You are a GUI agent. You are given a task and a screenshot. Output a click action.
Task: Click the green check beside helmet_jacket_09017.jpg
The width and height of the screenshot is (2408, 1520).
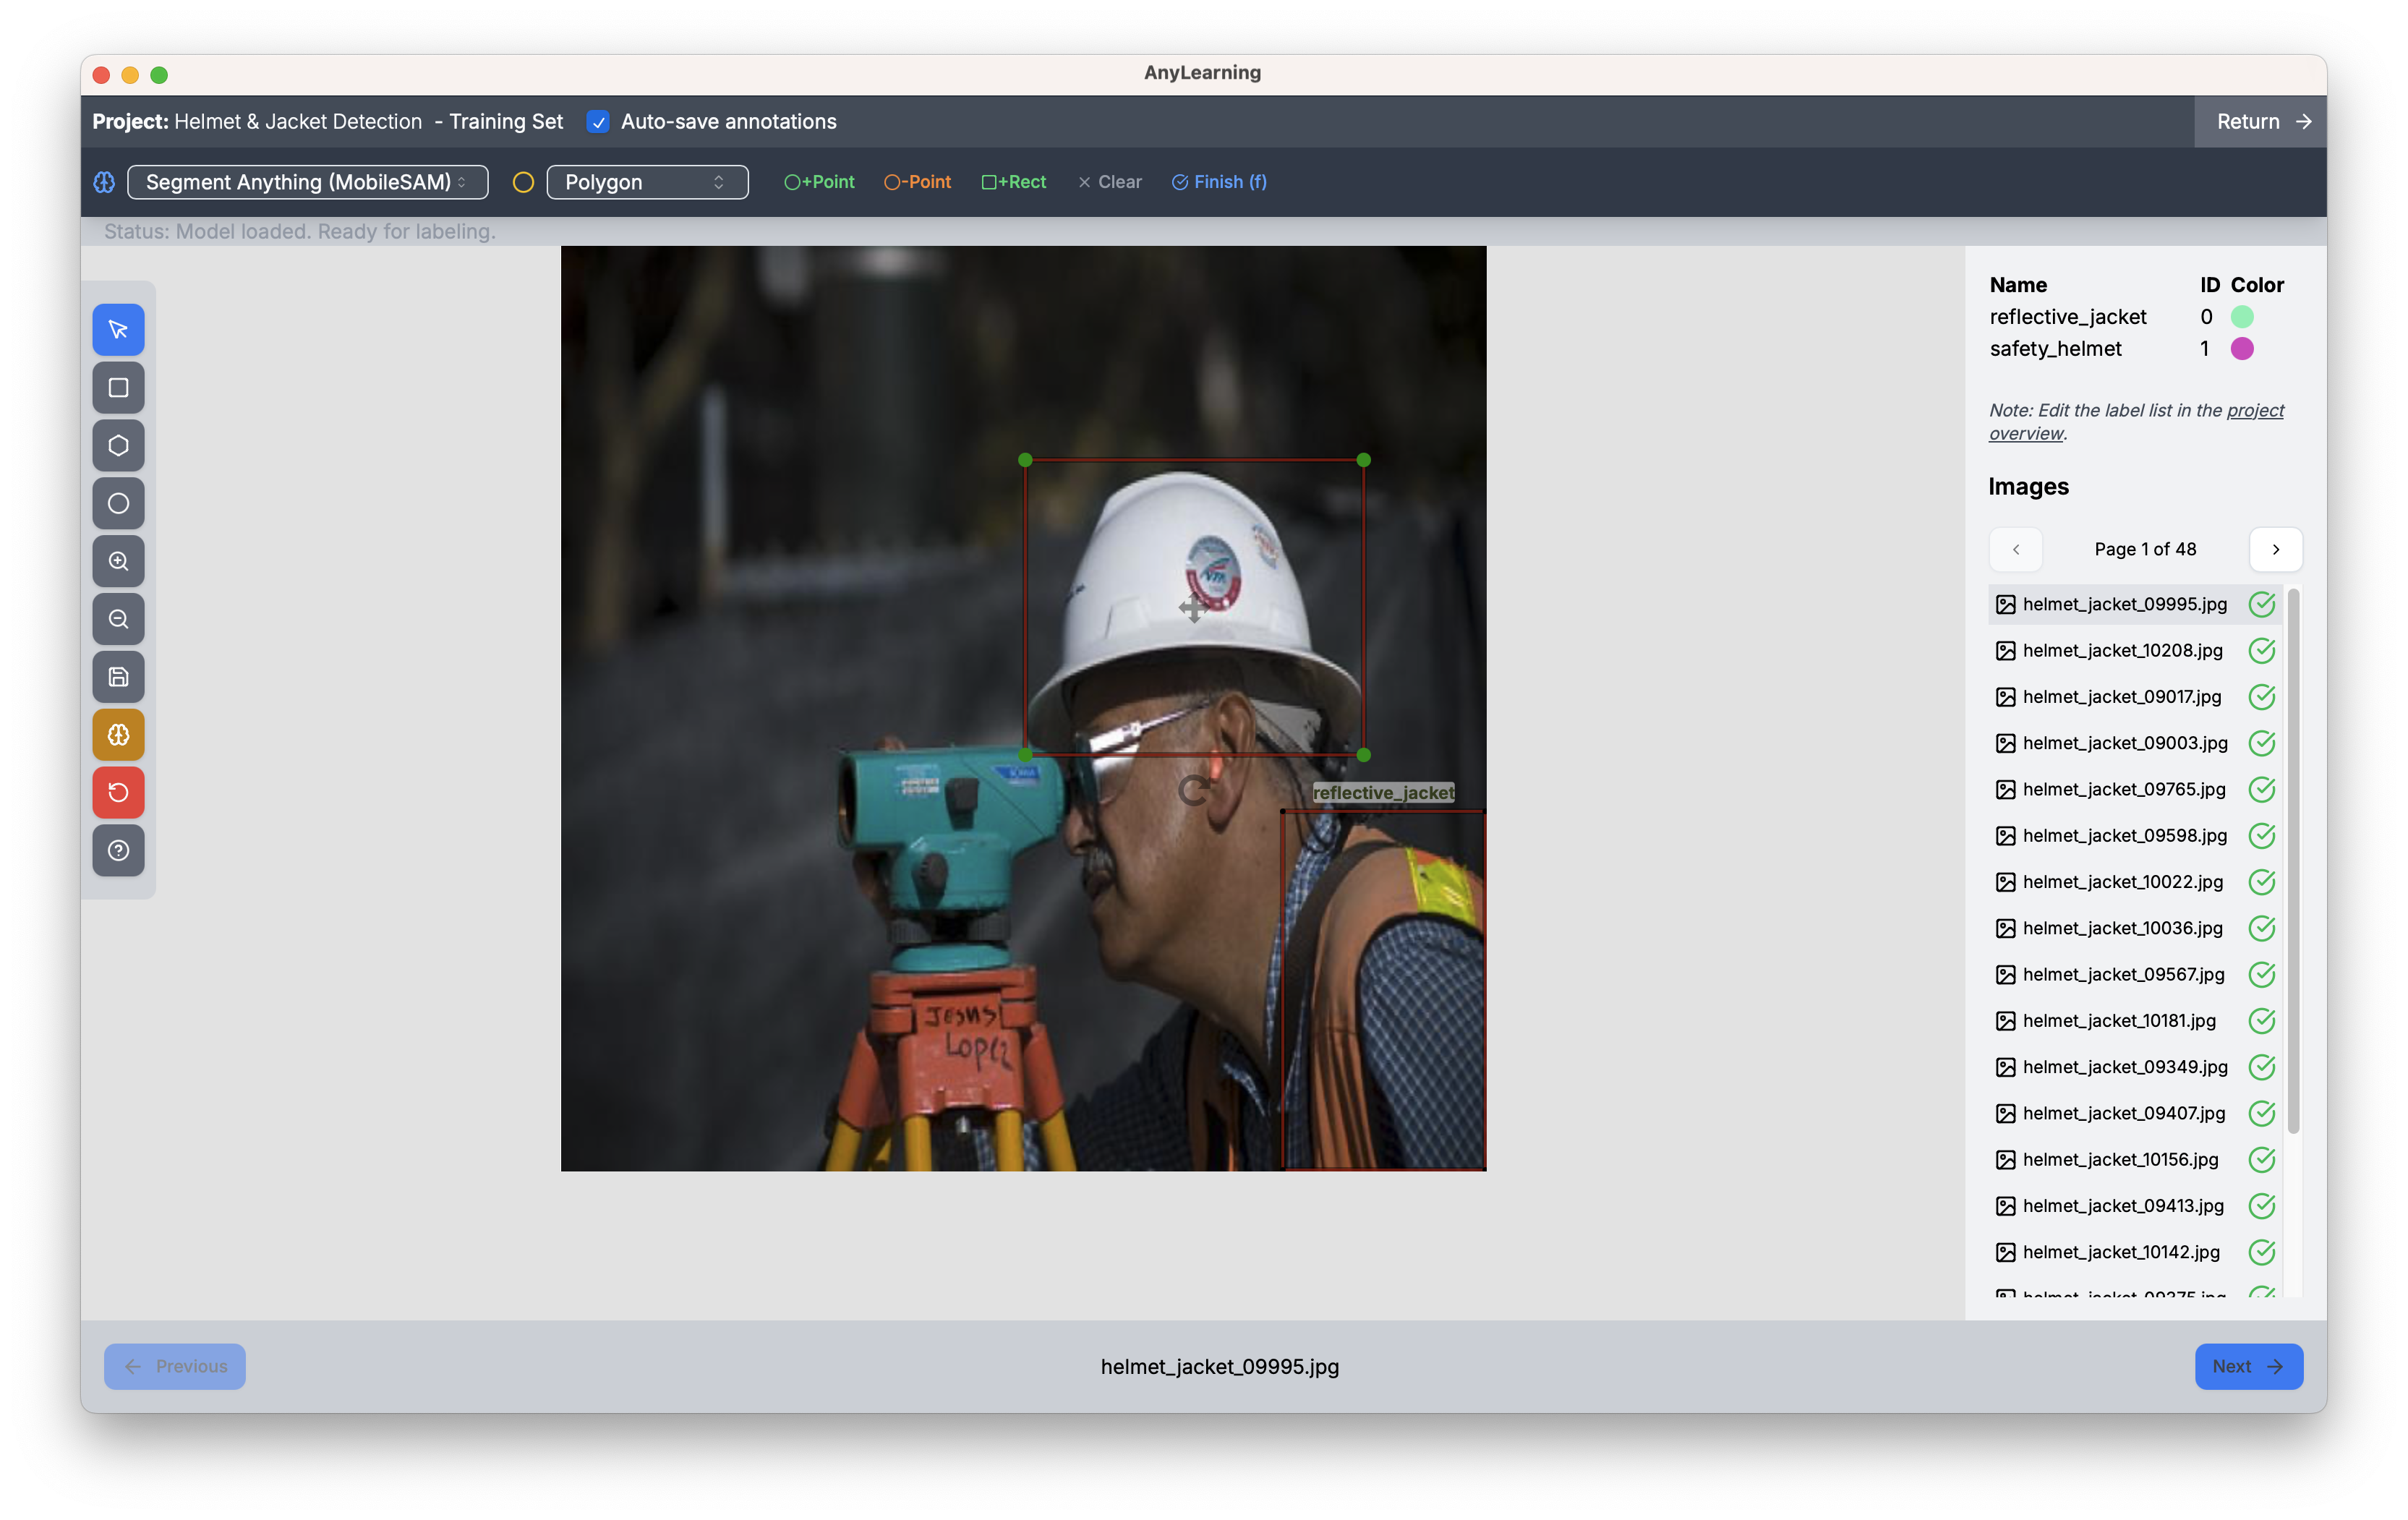2261,697
